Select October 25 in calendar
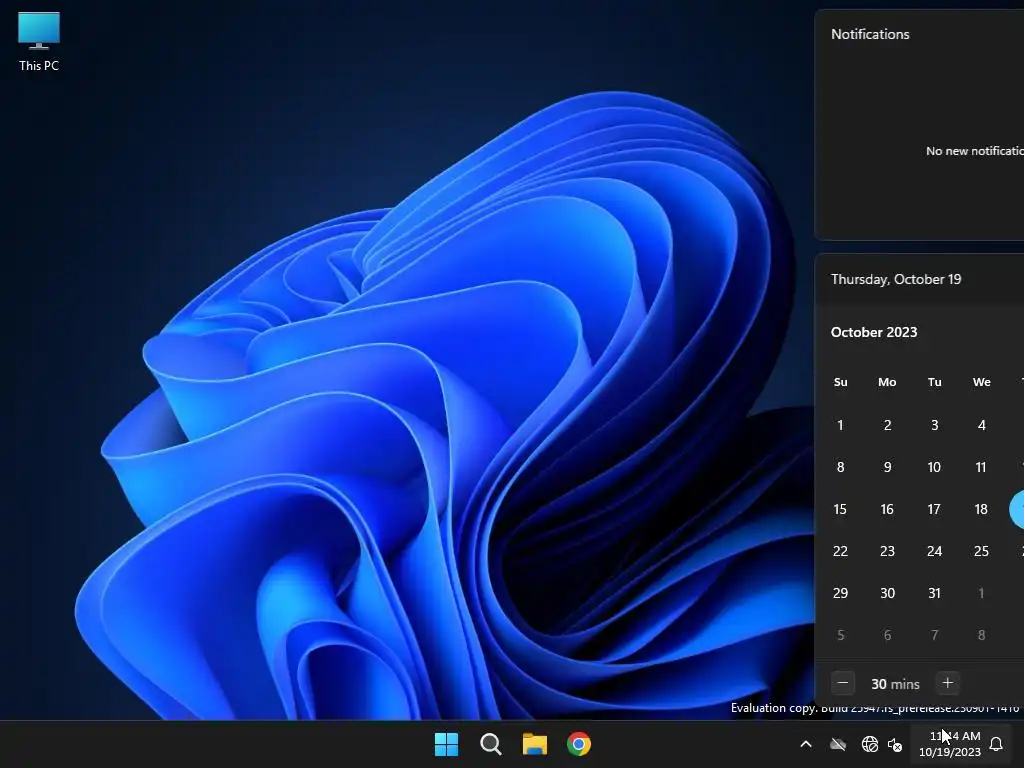The height and width of the screenshot is (768, 1024). pos(982,551)
